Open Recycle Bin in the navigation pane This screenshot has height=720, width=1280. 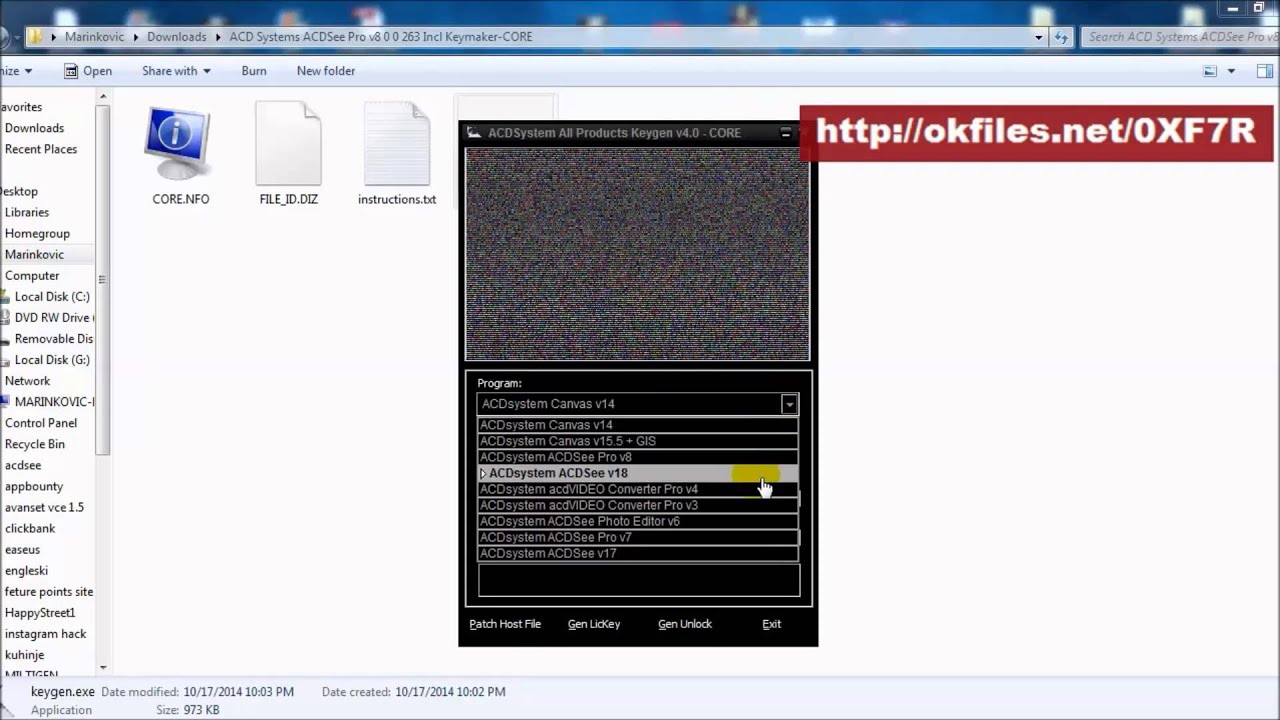pos(34,444)
